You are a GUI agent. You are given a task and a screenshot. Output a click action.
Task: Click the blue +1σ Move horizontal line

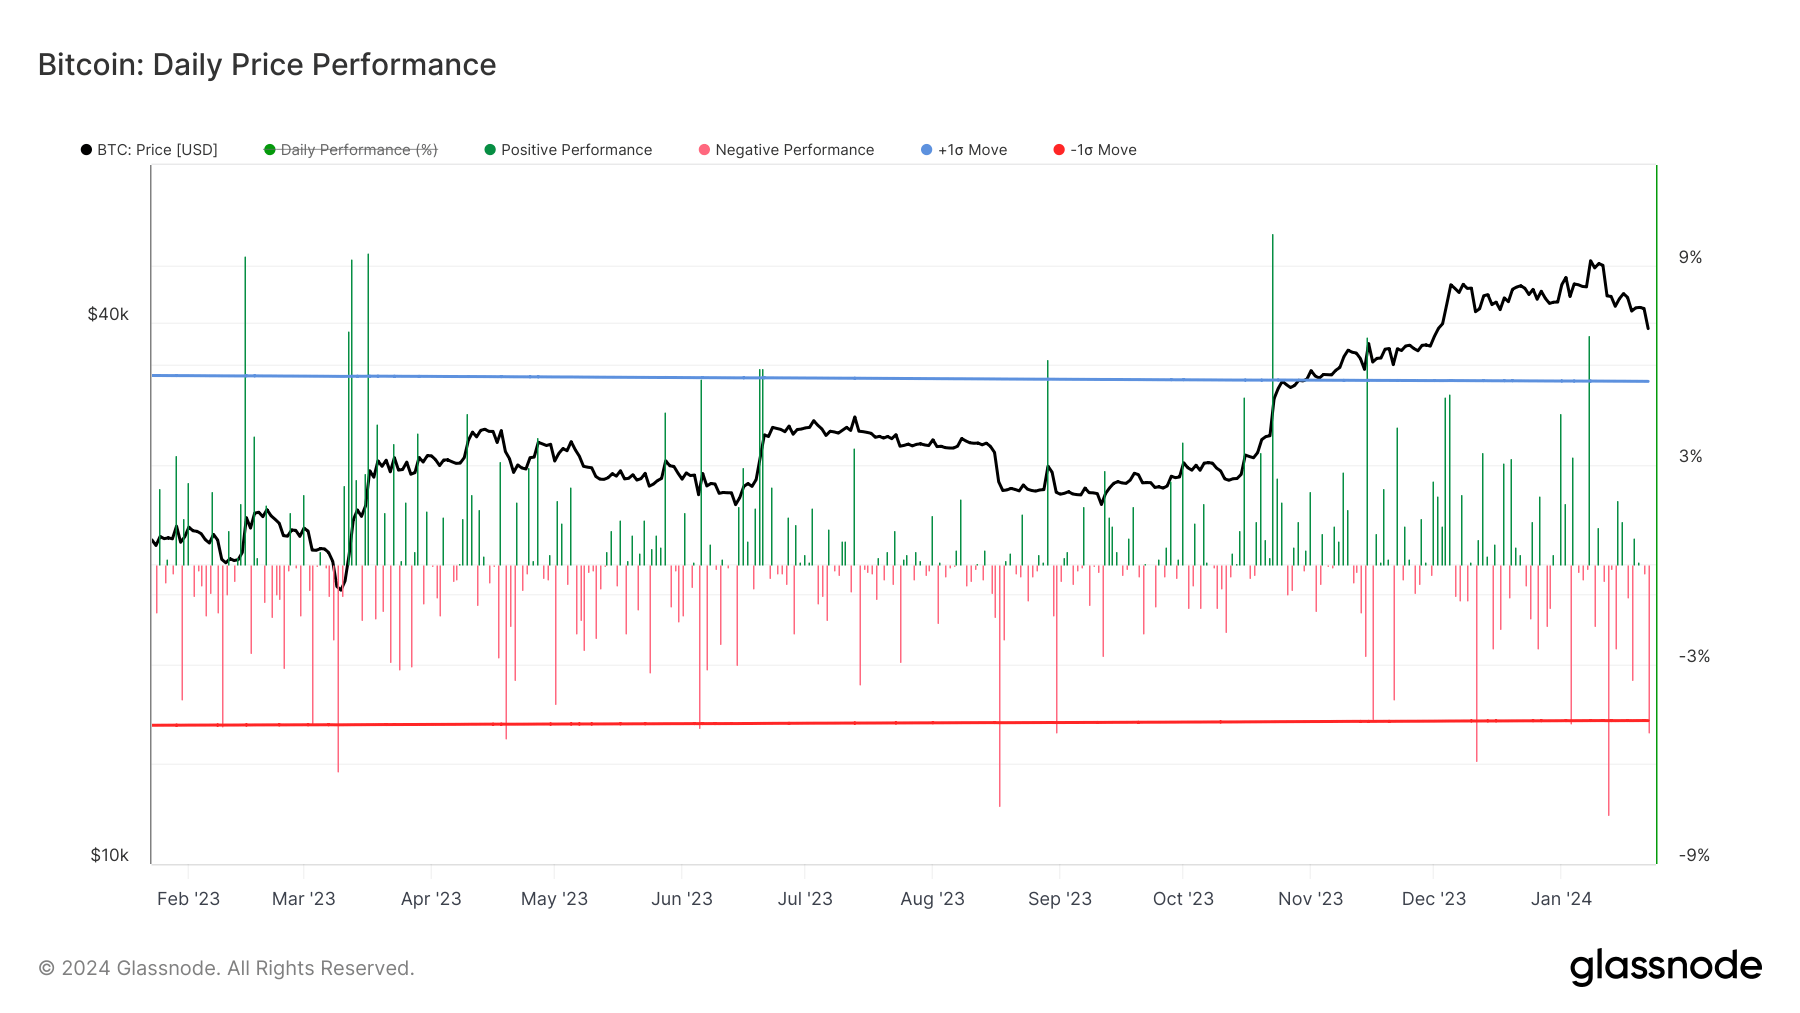[x=900, y=380]
